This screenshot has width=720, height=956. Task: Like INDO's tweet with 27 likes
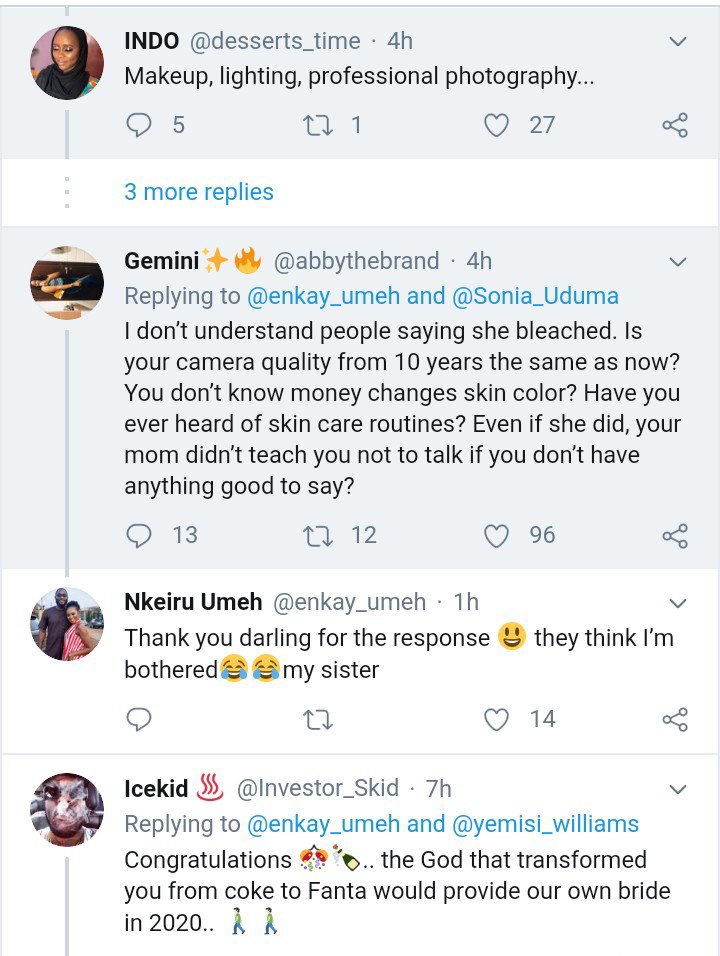tap(497, 125)
